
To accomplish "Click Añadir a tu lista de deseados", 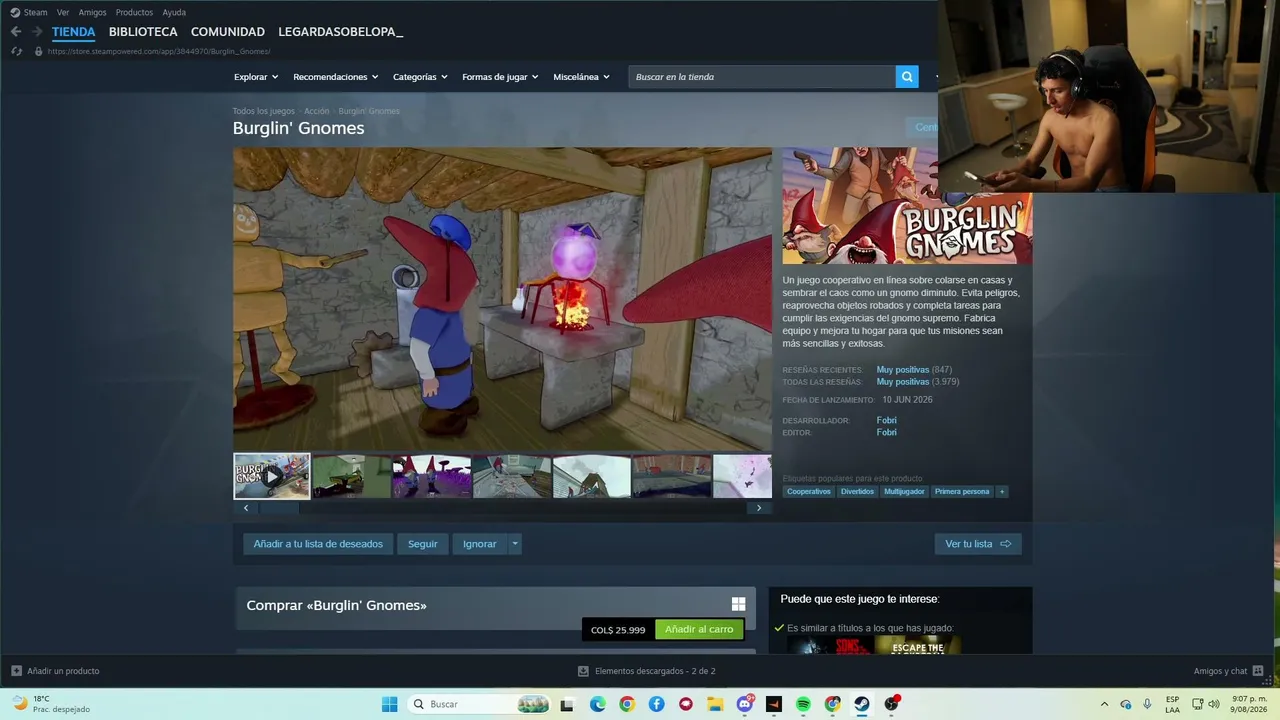I will (x=318, y=544).
